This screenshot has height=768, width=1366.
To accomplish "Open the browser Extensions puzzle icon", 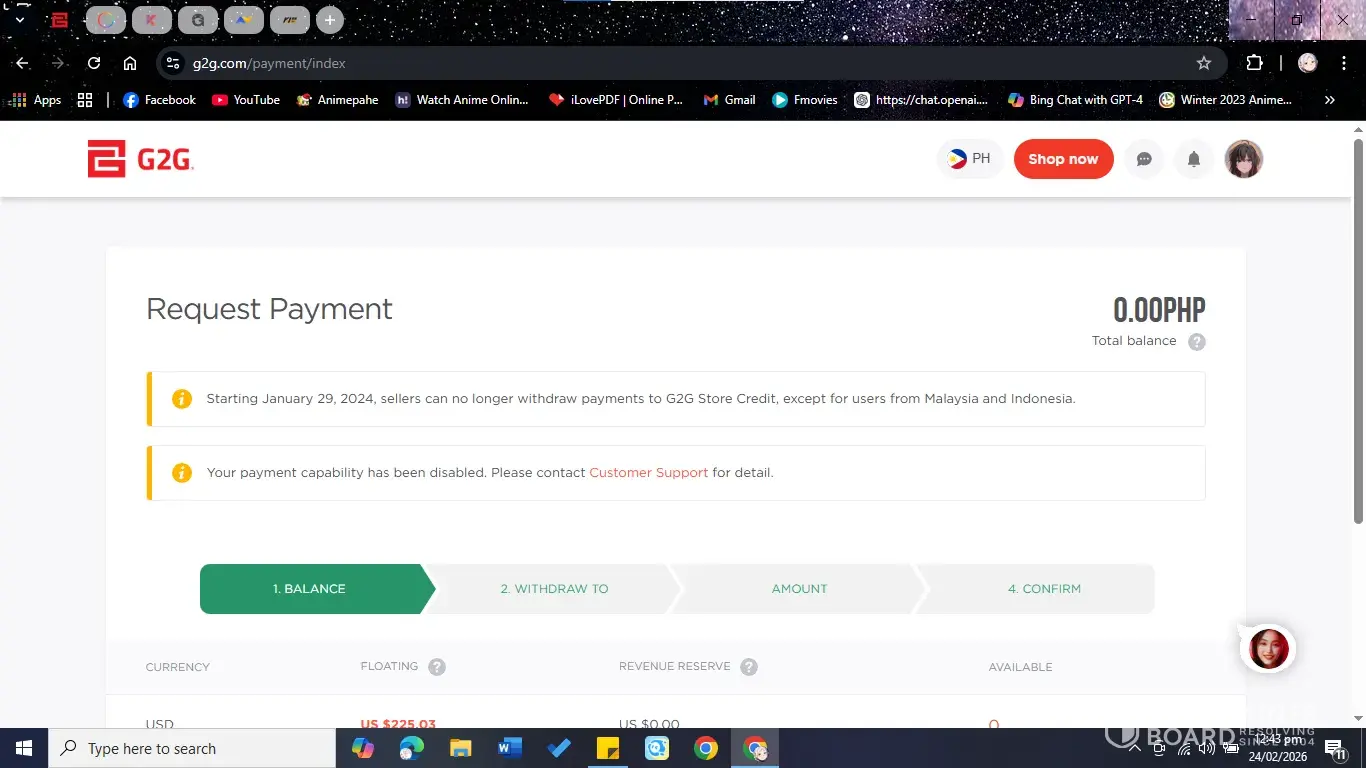I will tap(1254, 63).
